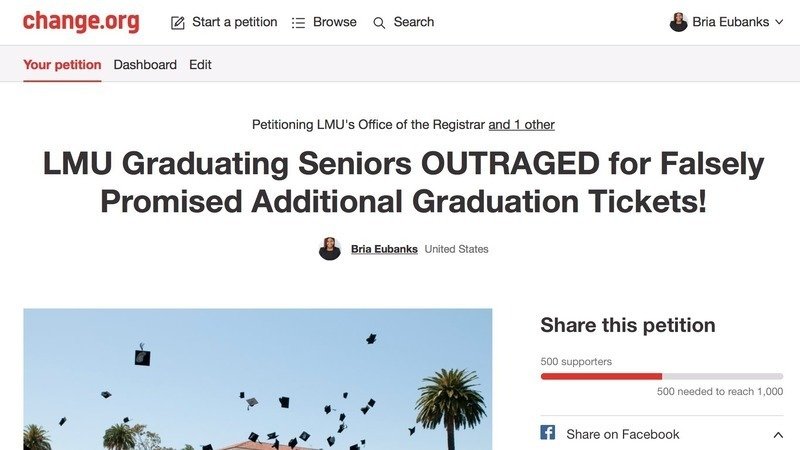Click the Browse list icon

[x=299, y=23]
